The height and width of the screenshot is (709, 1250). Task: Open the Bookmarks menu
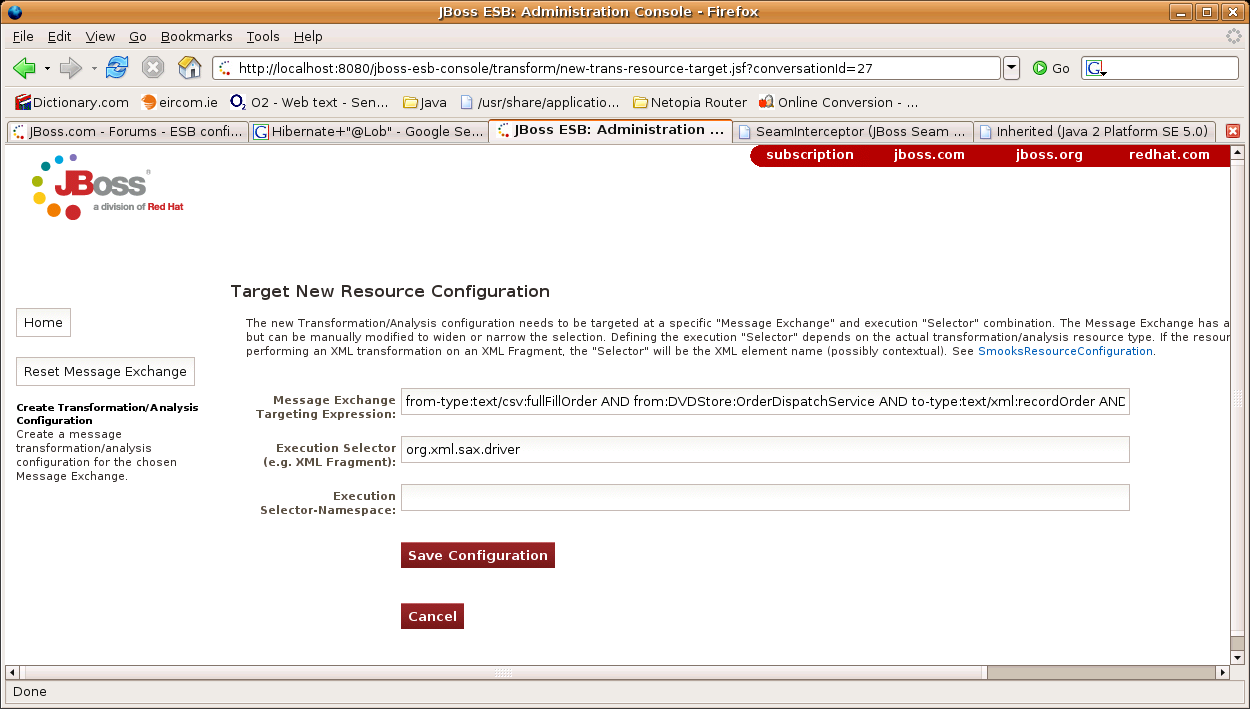point(196,36)
